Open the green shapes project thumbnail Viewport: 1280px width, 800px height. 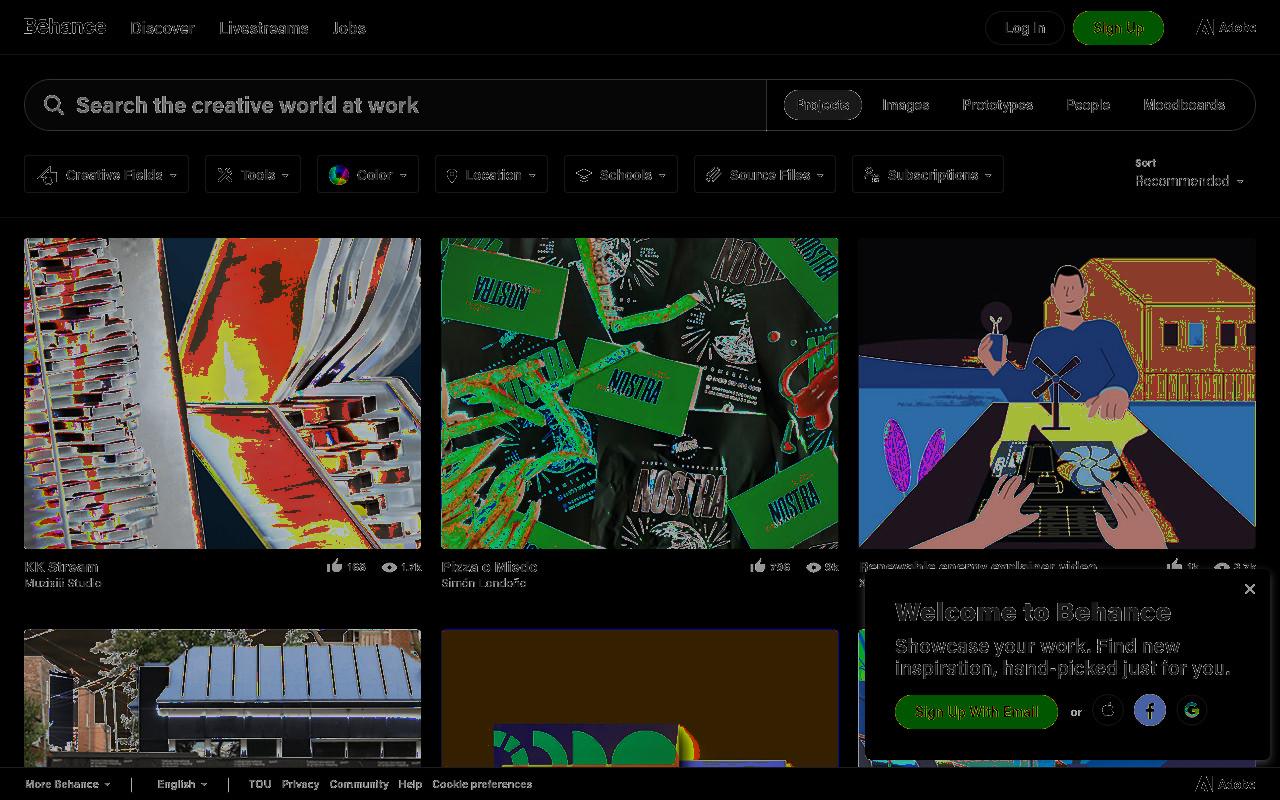click(639, 698)
